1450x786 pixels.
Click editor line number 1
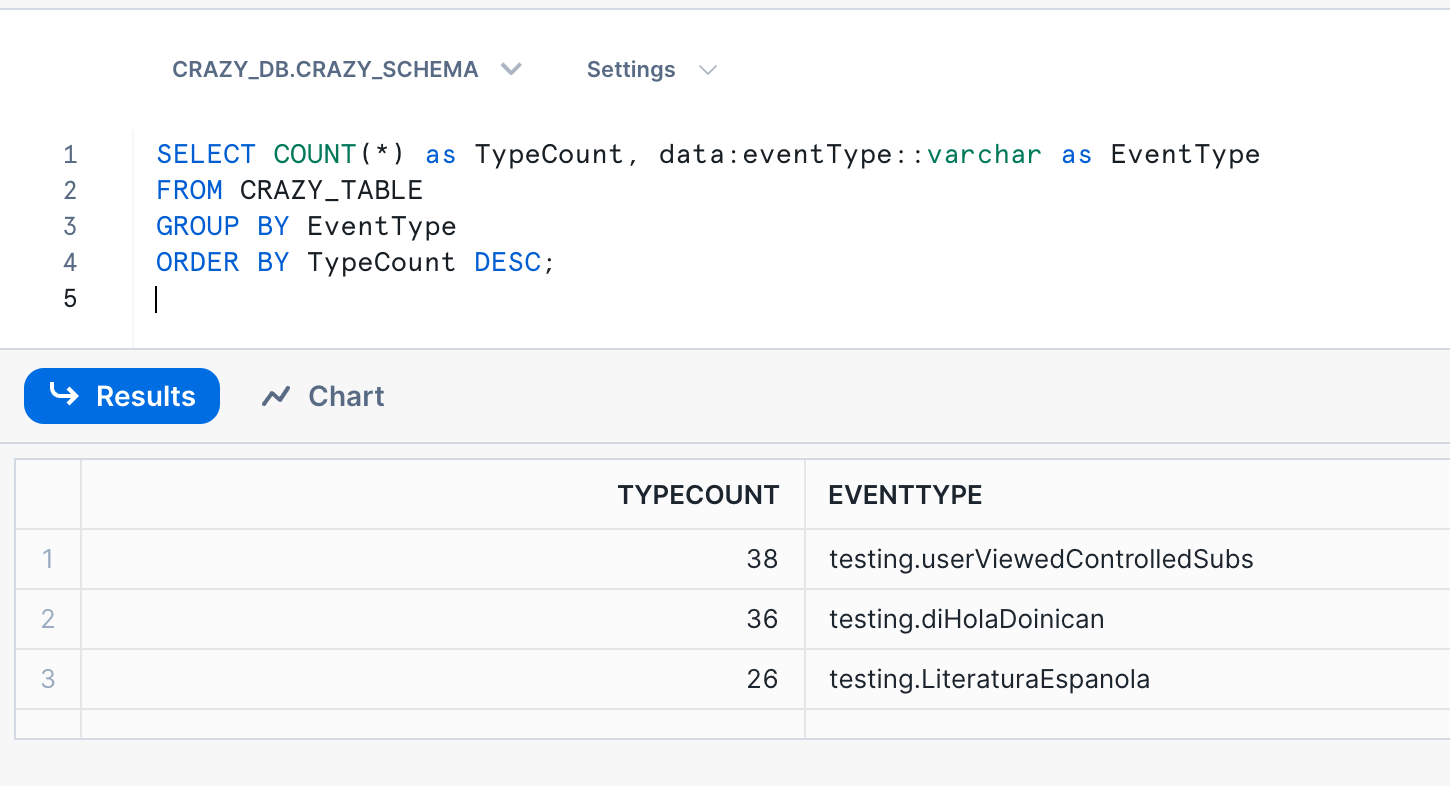[70, 155]
